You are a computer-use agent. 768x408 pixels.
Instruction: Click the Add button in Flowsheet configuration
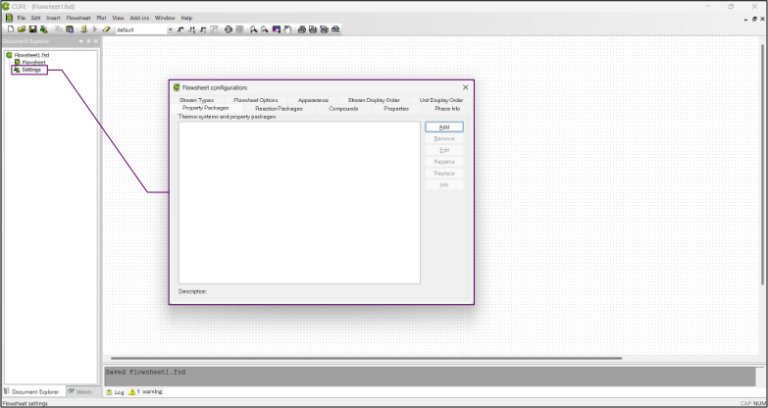(x=444, y=127)
